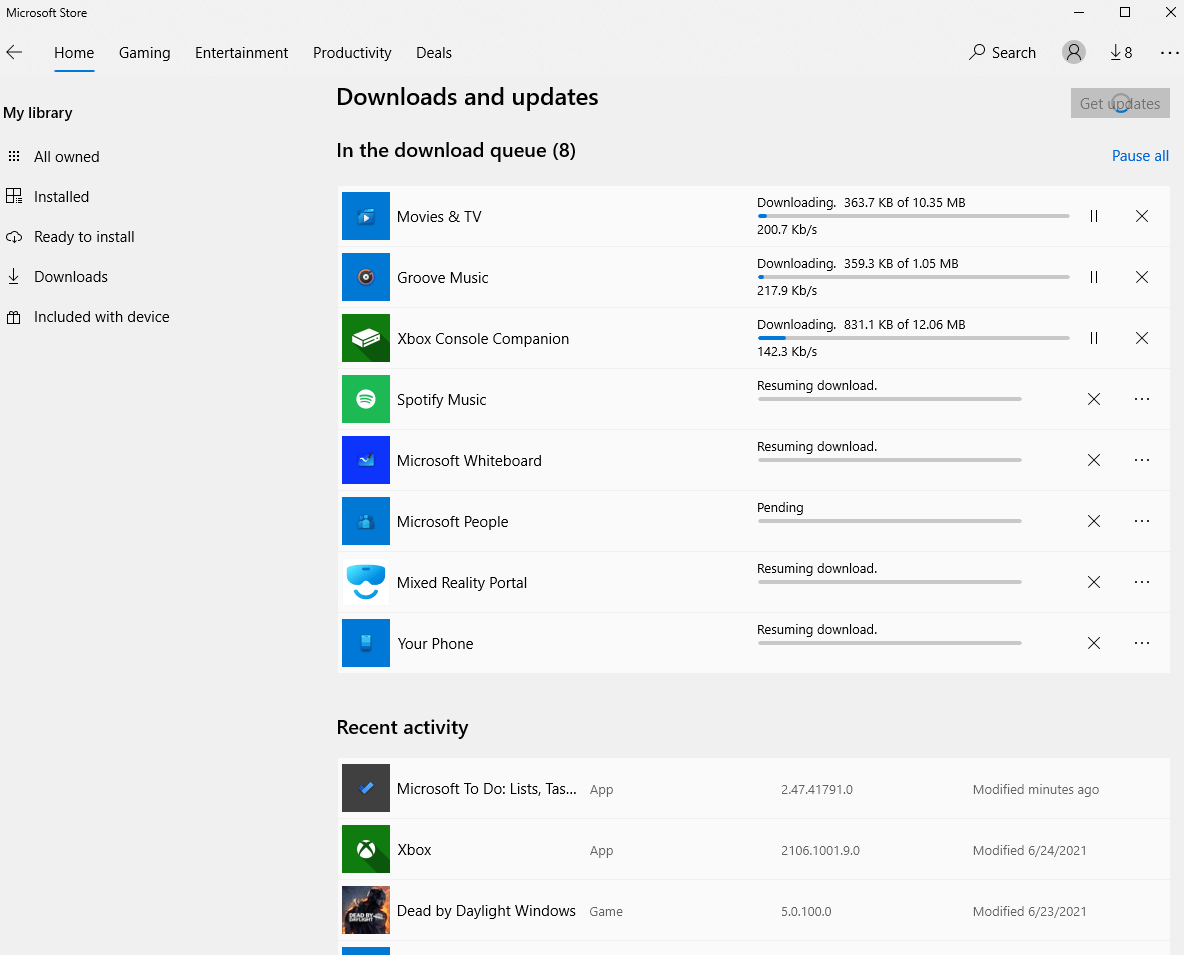Viewport: 1184px width, 955px height.
Task: Click the Movies & TV progress bar
Action: (913, 216)
